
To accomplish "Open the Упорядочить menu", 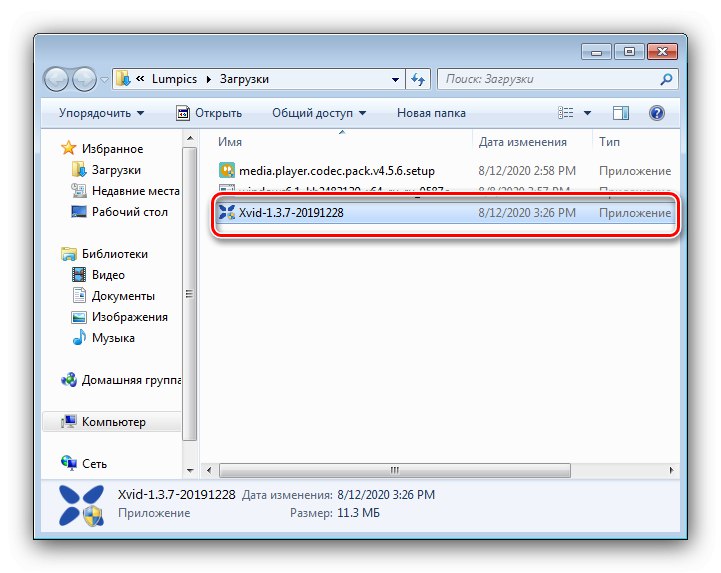I will (101, 113).
